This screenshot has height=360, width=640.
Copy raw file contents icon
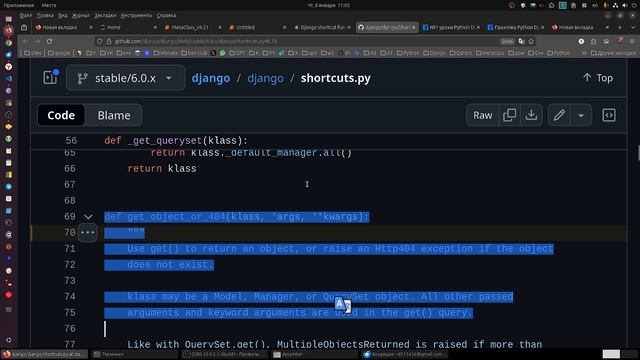509,116
